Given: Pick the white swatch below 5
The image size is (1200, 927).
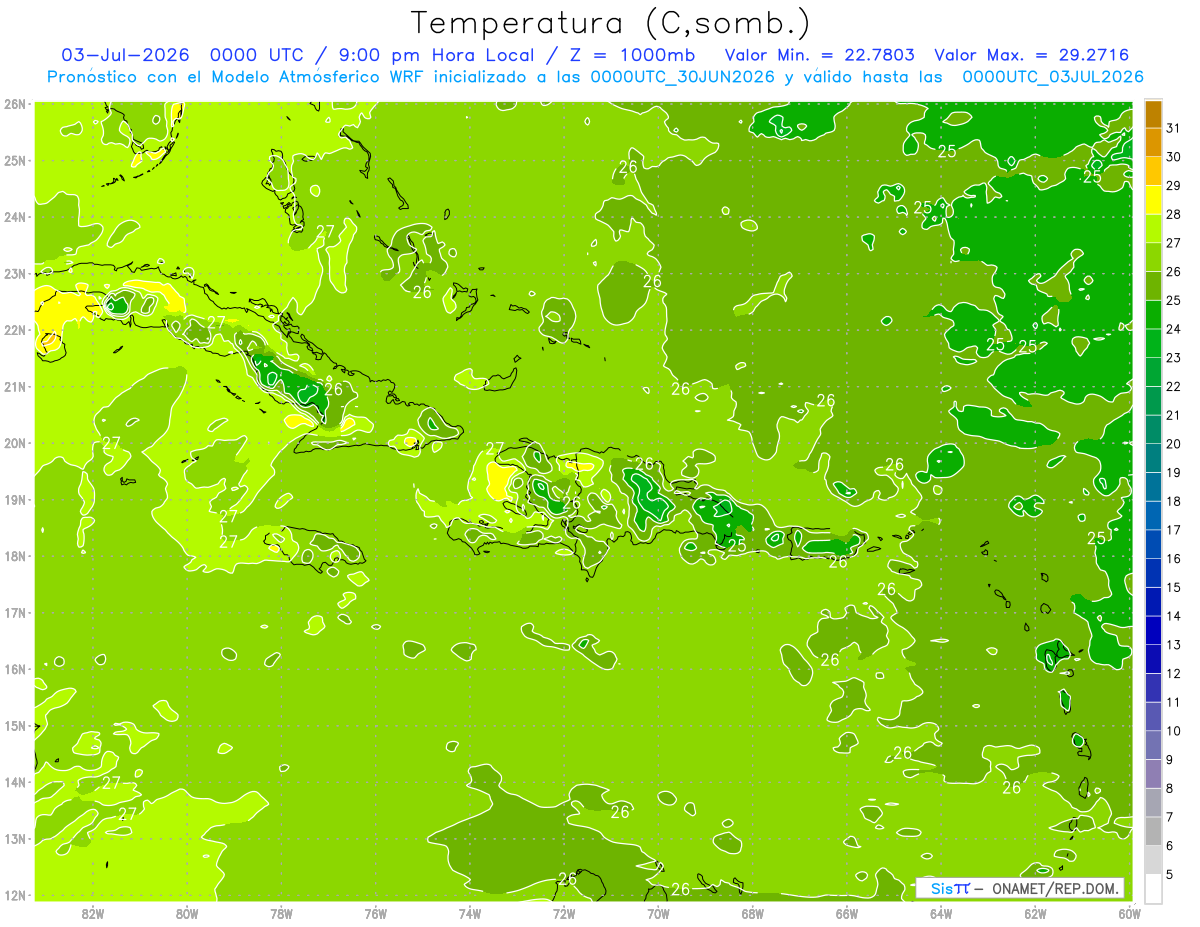Looking at the screenshot, I should tap(1153, 888).
